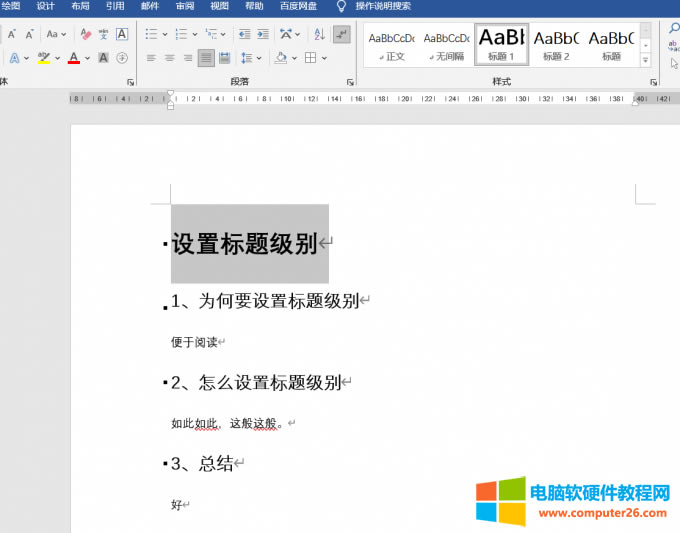Apply the 标题 2 style
This screenshot has width=680, height=533.
click(556, 46)
